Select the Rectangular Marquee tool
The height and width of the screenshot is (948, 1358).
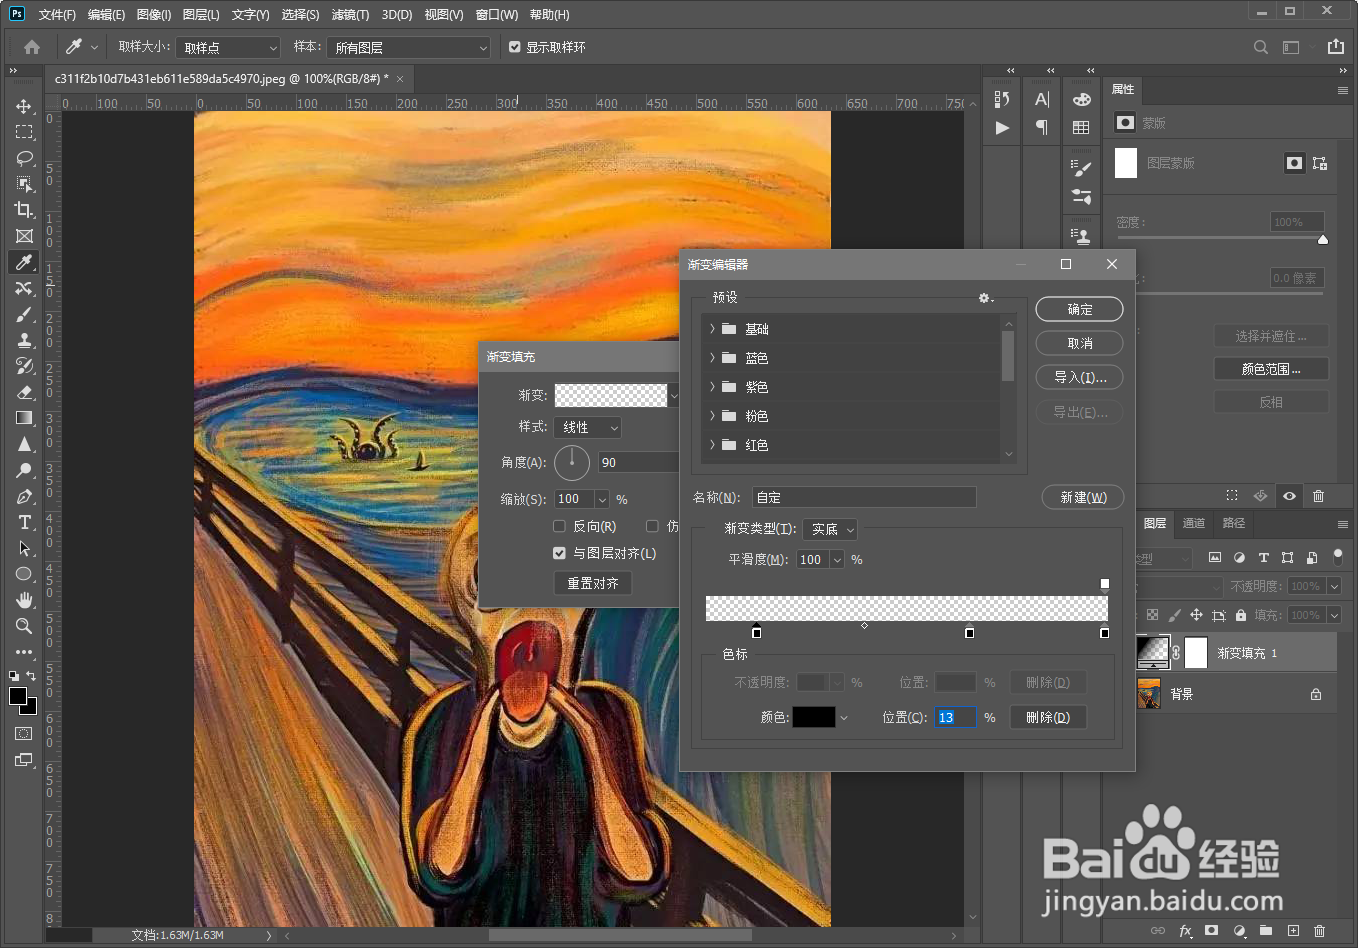point(24,132)
